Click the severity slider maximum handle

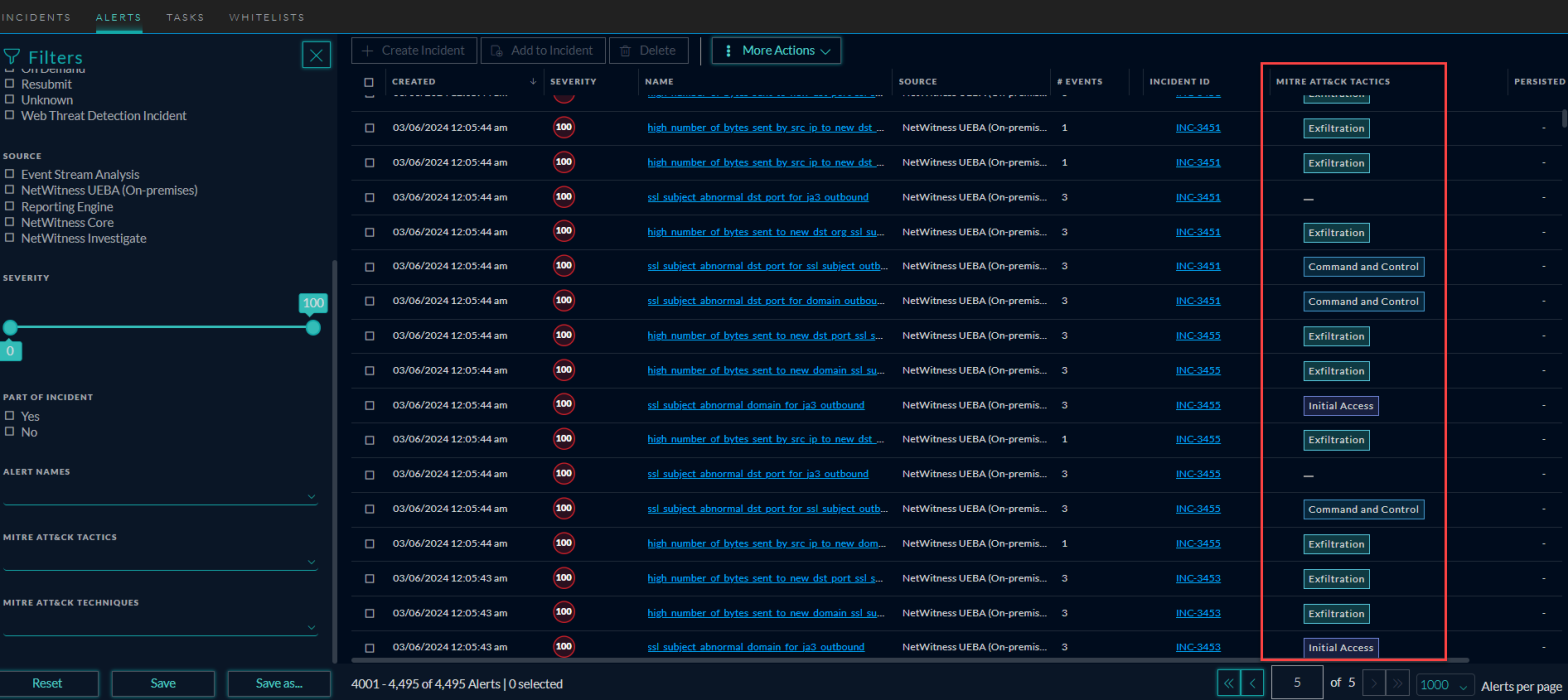(x=313, y=328)
